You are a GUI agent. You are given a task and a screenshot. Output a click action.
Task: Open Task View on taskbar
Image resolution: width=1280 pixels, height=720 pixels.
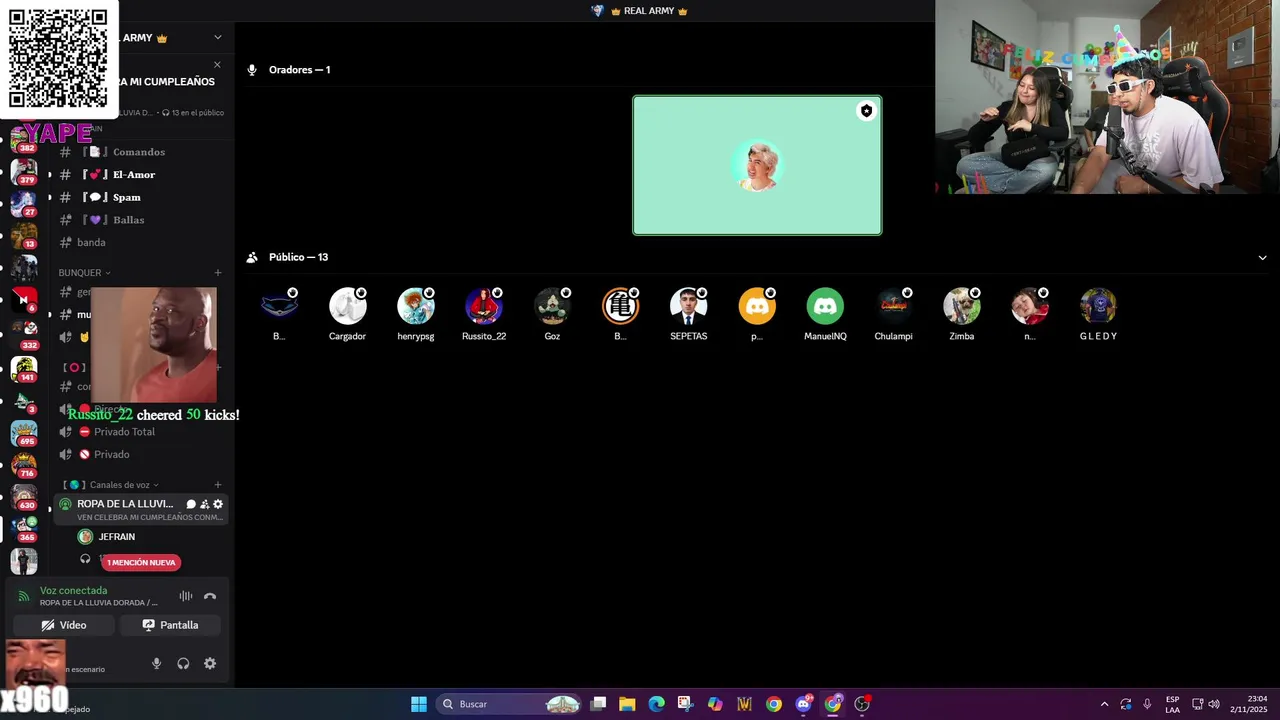click(x=598, y=704)
